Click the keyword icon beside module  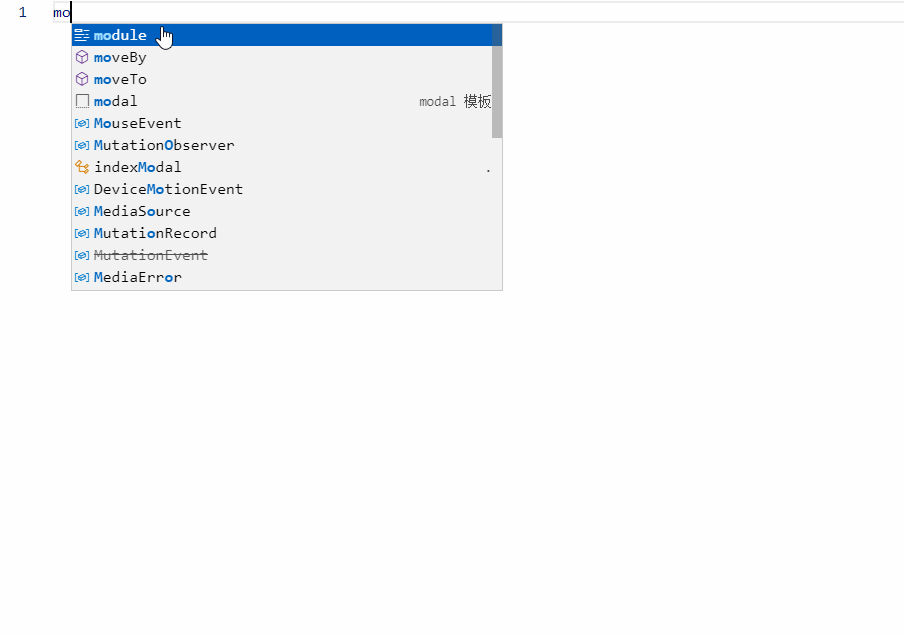82,35
